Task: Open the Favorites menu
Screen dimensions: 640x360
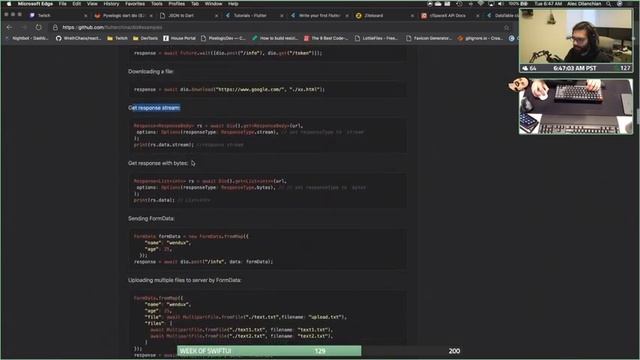Action: pyautogui.click(x=135, y=4)
